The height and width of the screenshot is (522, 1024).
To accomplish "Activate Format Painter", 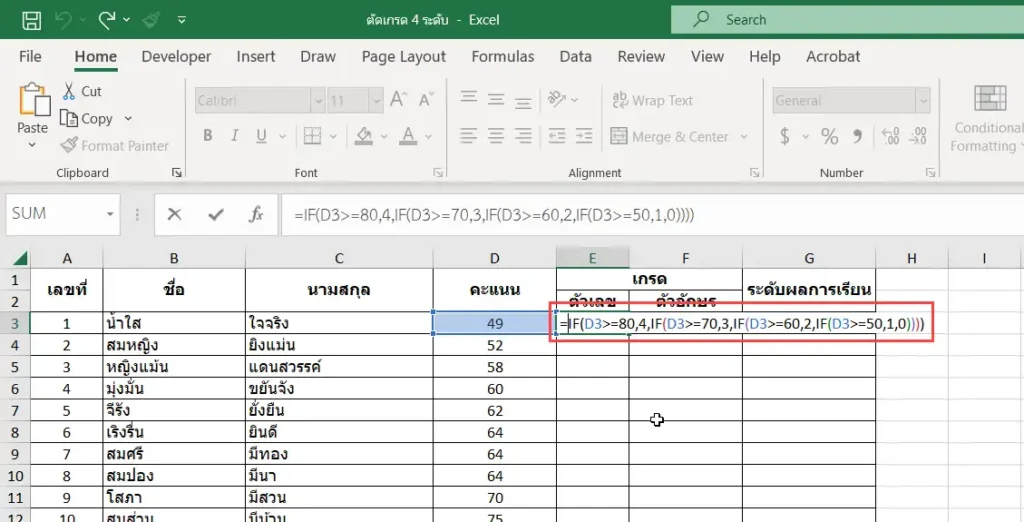I will [115, 146].
